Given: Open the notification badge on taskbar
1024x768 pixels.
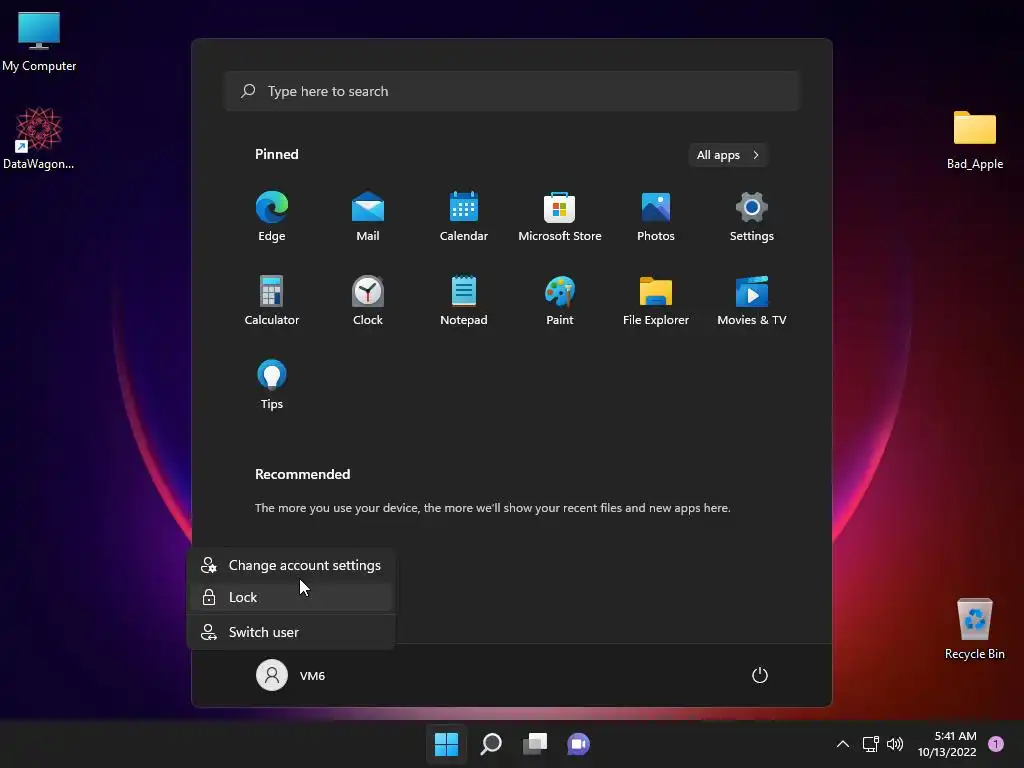Looking at the screenshot, I should coord(996,744).
